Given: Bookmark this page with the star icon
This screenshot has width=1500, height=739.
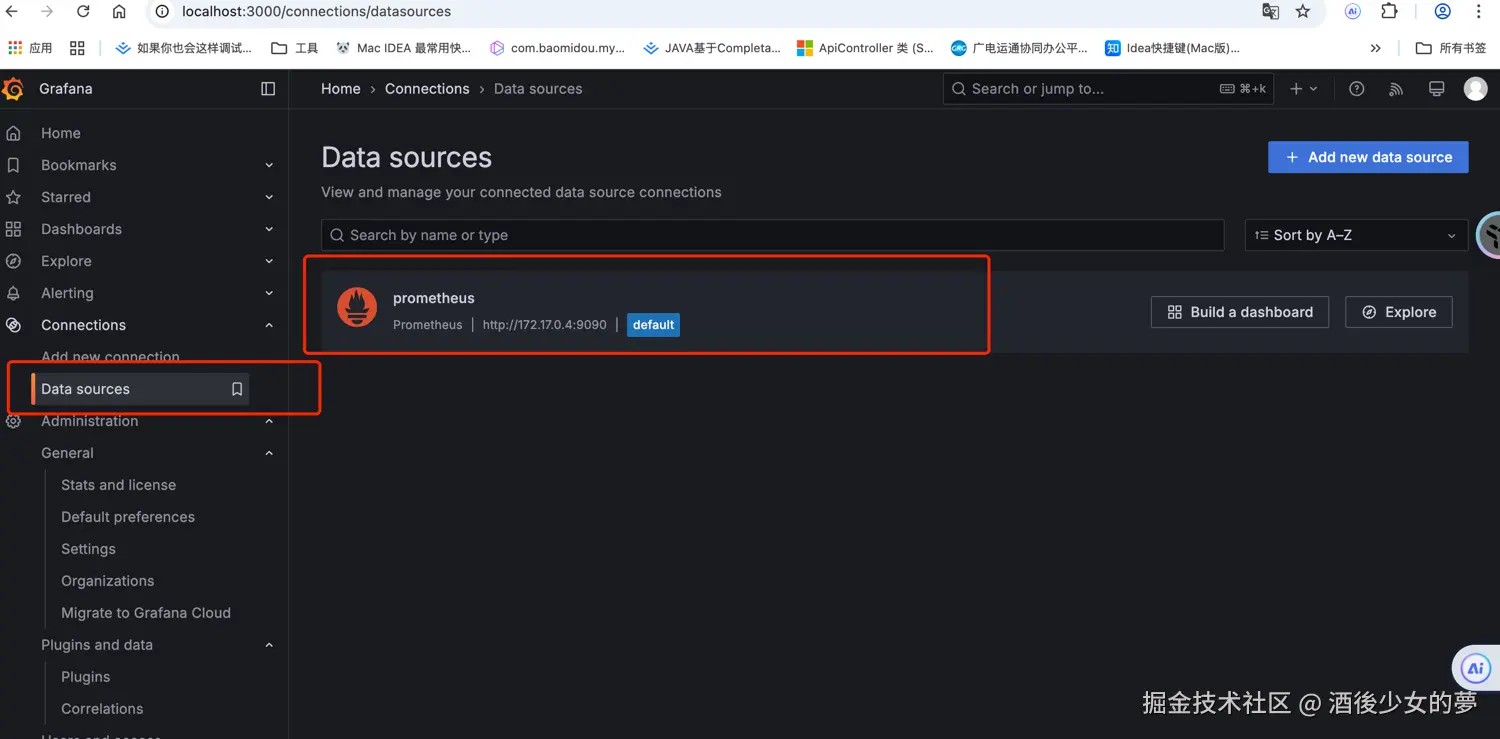Looking at the screenshot, I should click(1302, 12).
